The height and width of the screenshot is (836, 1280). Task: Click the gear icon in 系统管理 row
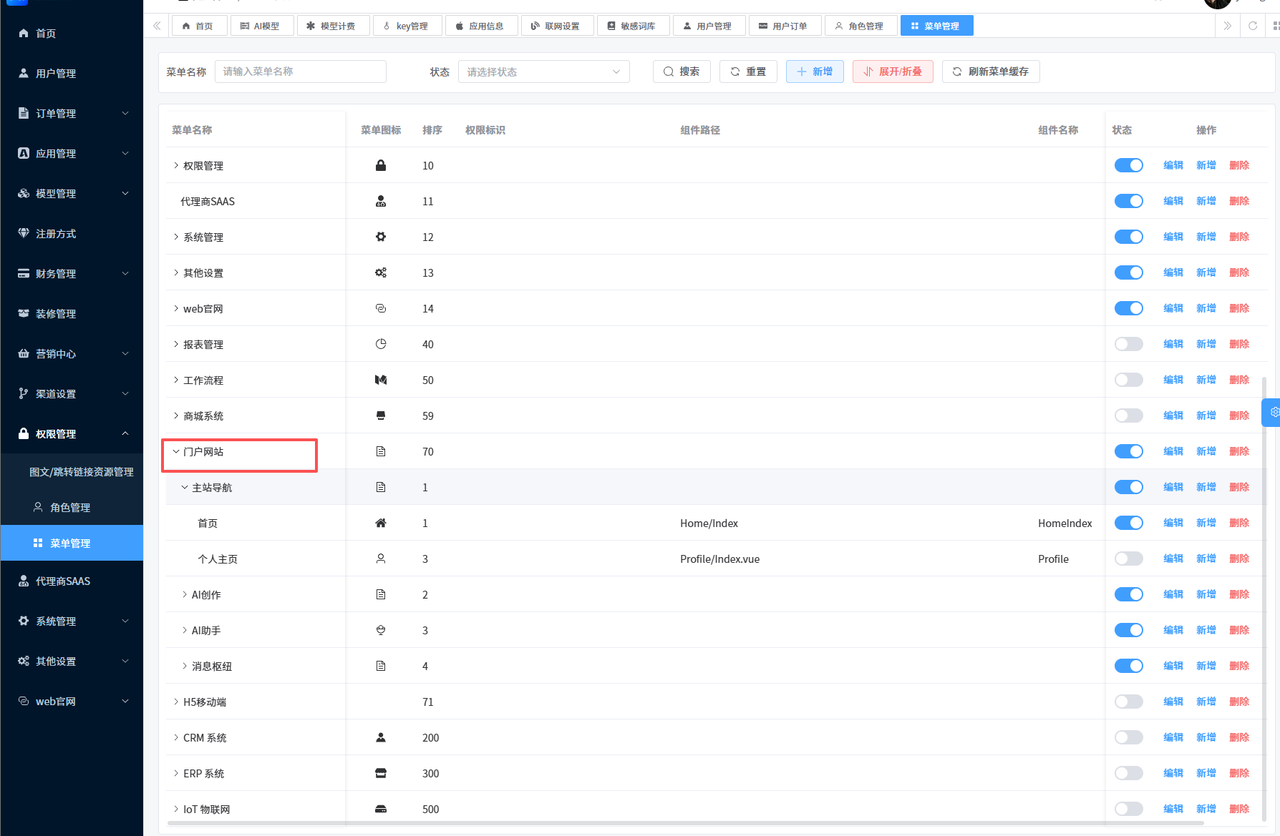(380, 237)
